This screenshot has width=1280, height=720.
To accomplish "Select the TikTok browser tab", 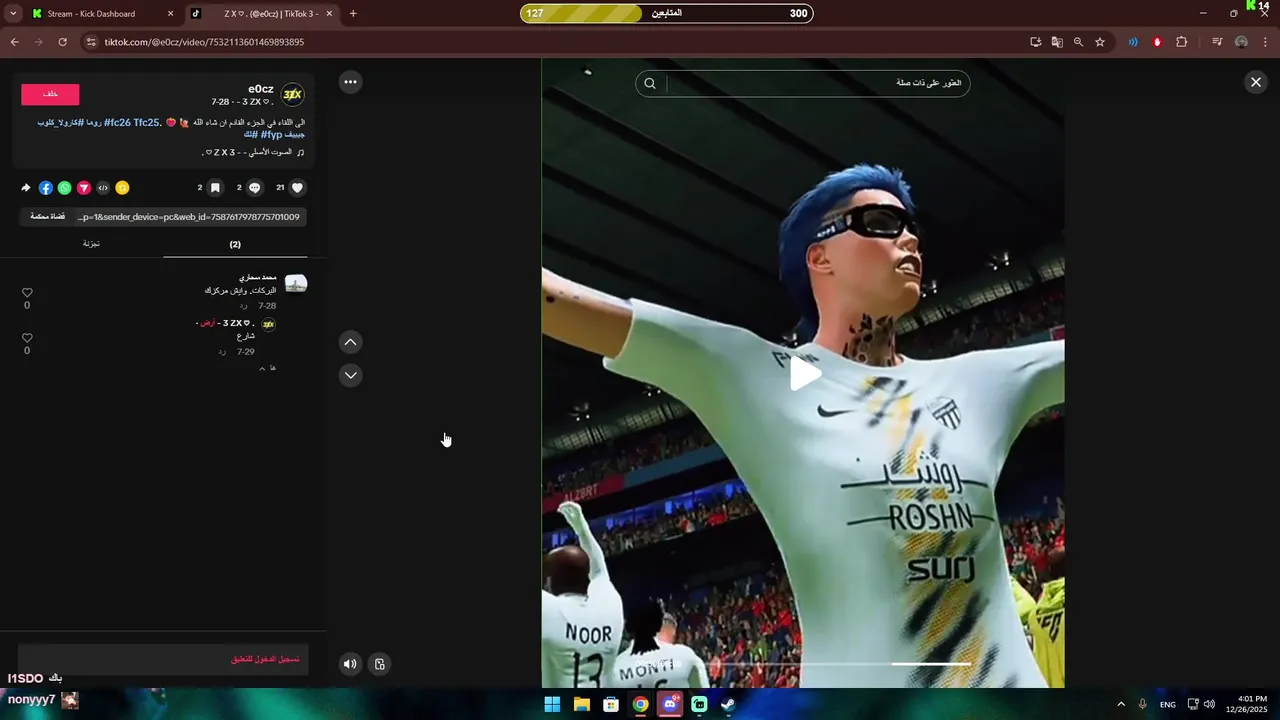I will tap(264, 14).
